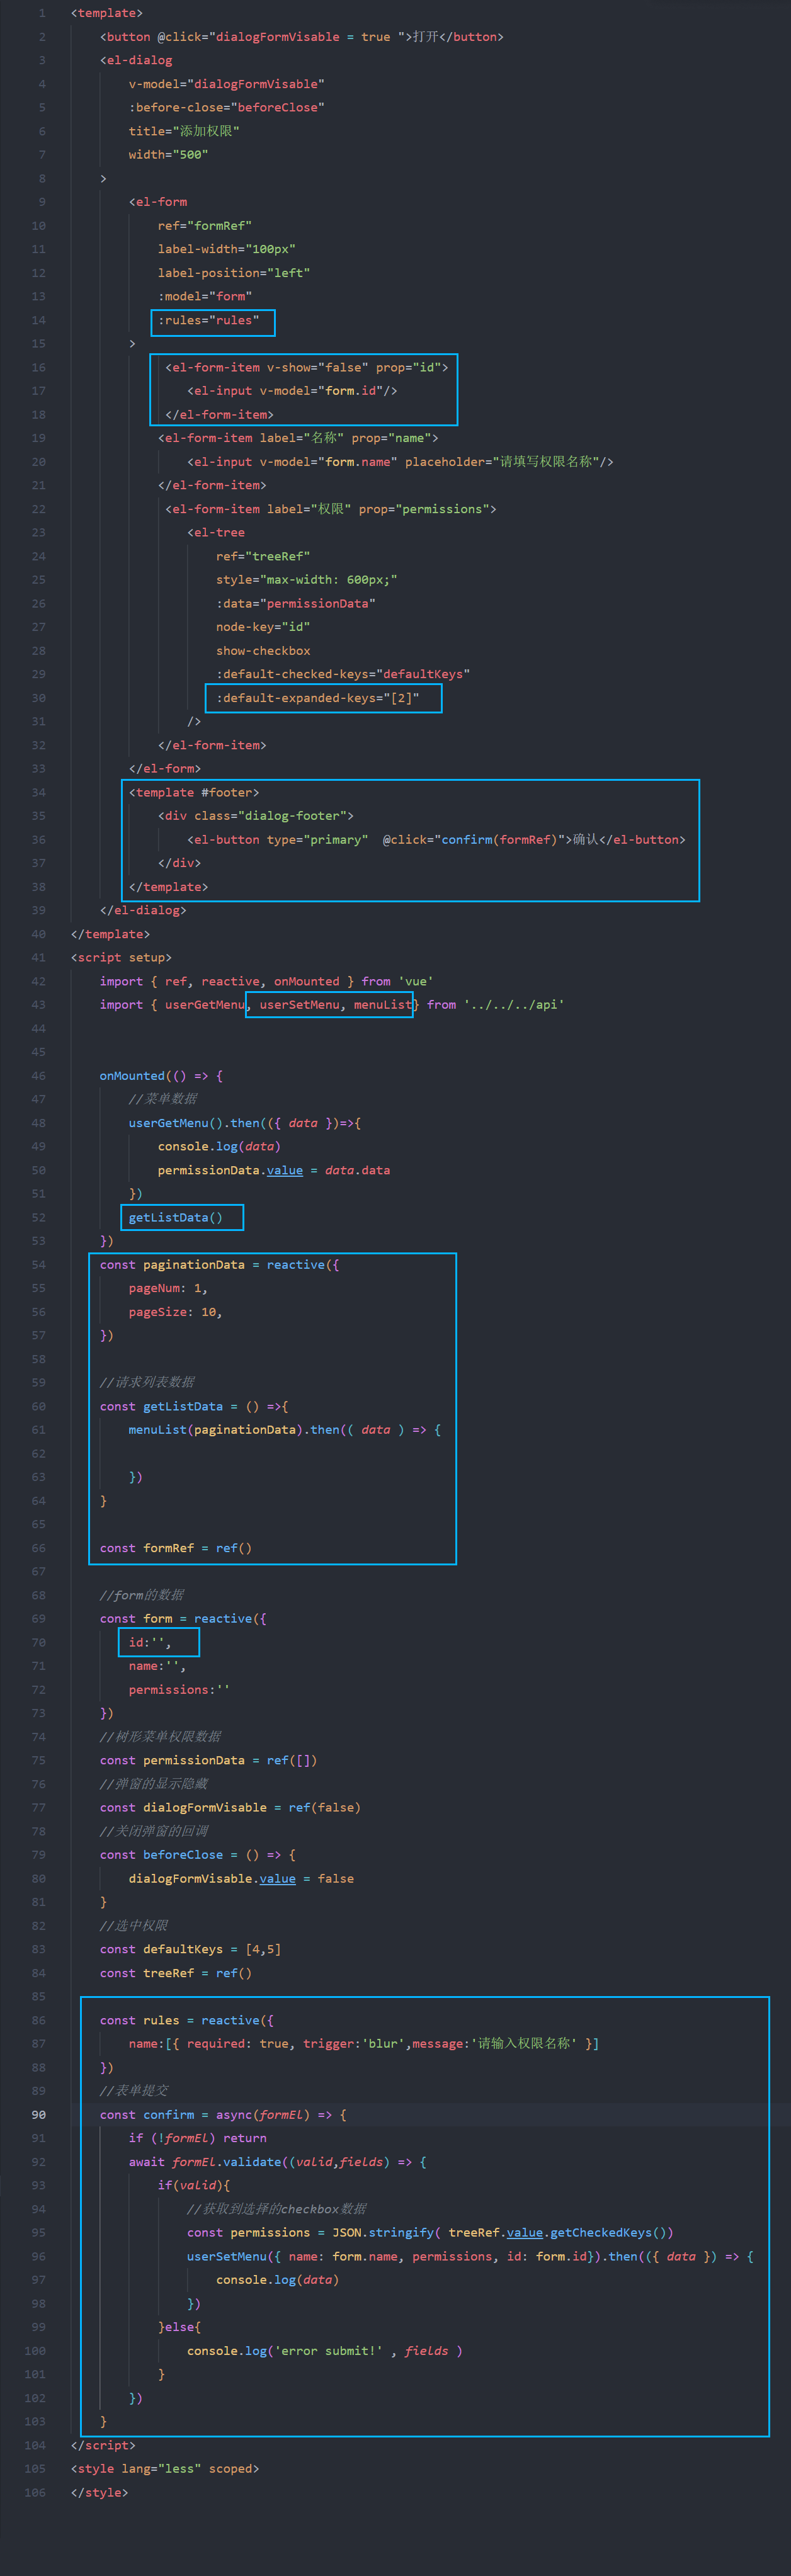This screenshot has height=2576, width=791.
Task: Click the ref="formRef" attribute
Action: pyautogui.click(x=204, y=226)
